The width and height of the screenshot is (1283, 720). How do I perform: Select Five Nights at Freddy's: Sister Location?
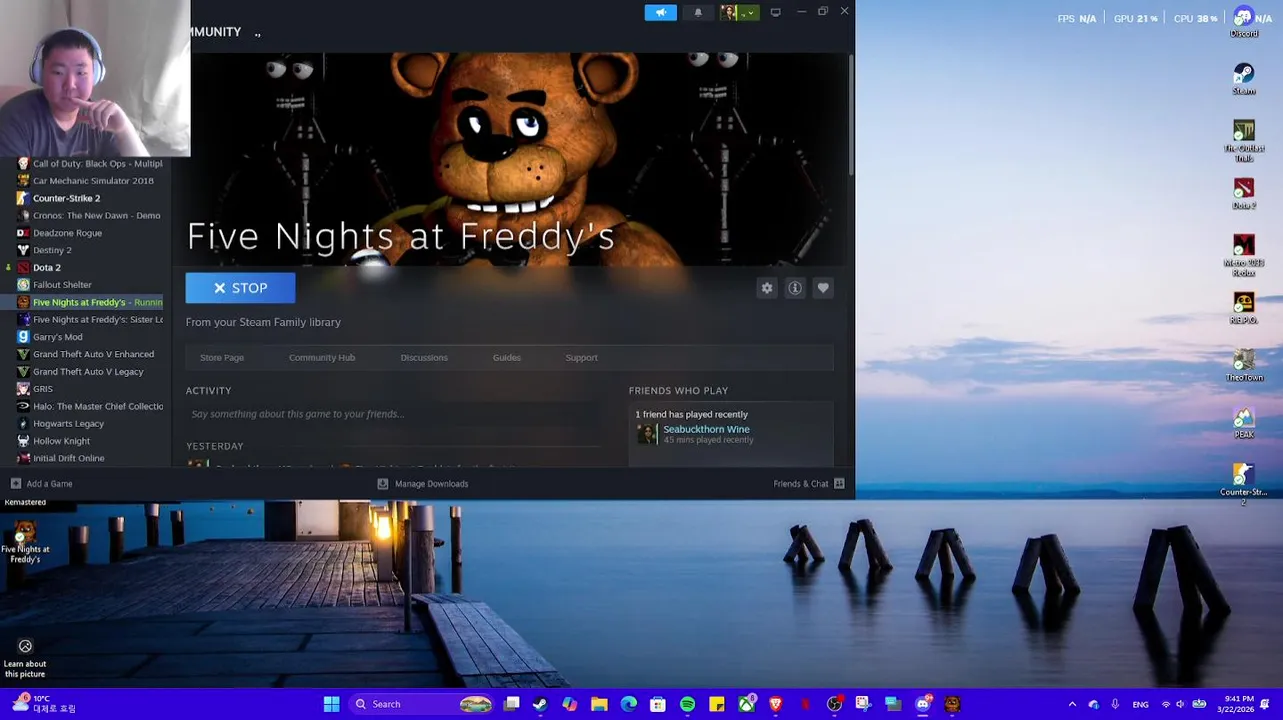[x=90, y=320]
